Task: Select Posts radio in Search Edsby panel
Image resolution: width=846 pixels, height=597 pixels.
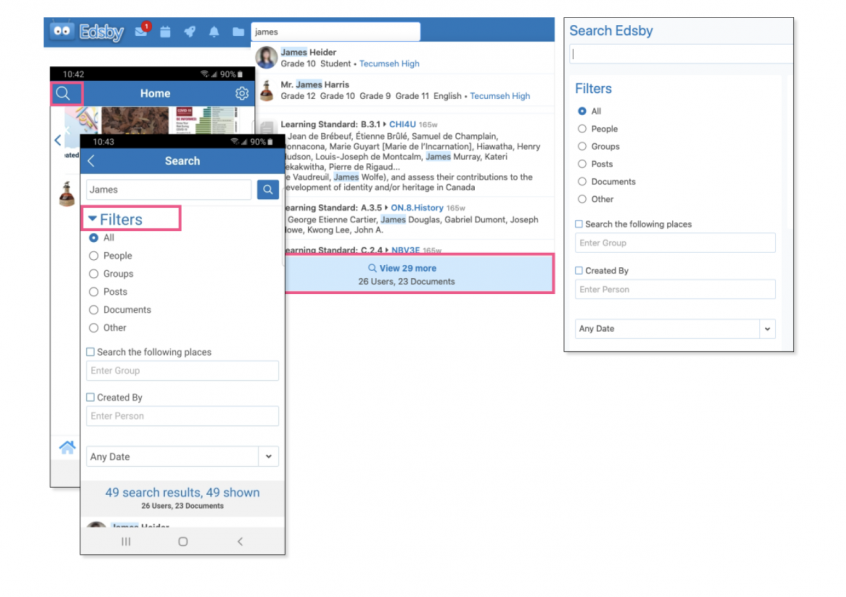Action: coord(582,164)
